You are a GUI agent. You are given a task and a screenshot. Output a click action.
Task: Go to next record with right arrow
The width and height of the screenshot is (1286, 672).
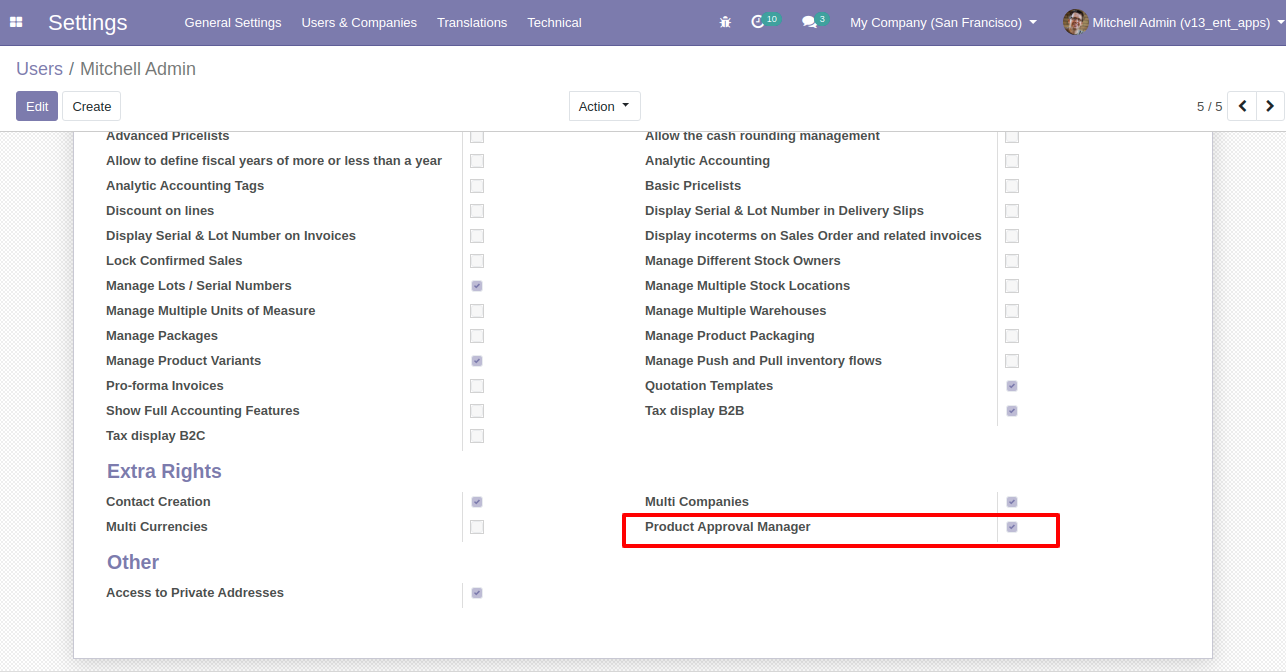pos(1270,106)
